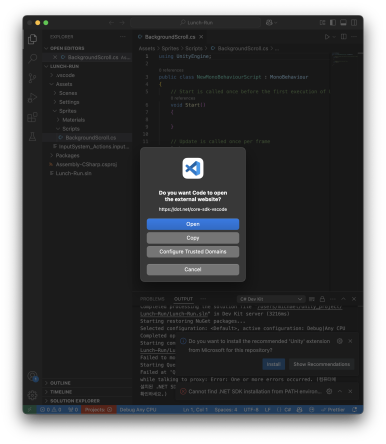
Task: Open the C# Dev Kit output channel dropdown
Action: [271, 299]
